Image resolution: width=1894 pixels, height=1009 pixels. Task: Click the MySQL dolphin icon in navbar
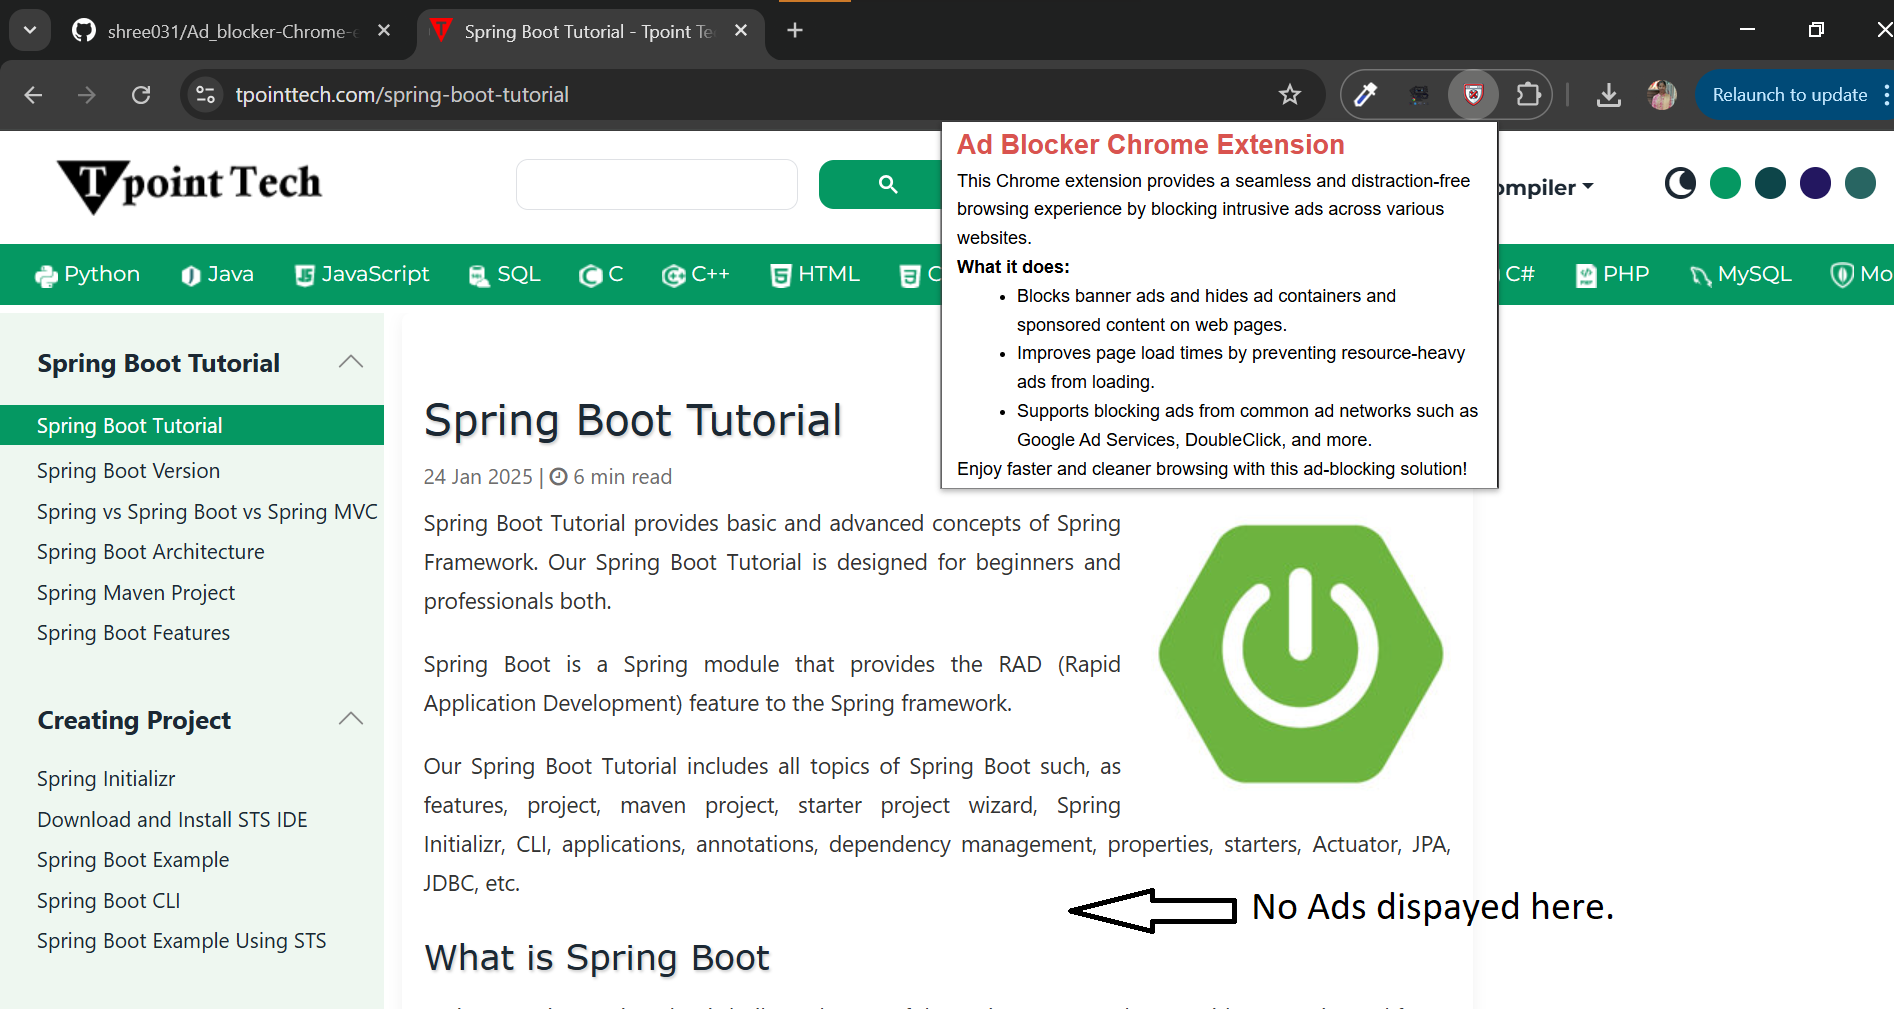tap(1700, 276)
